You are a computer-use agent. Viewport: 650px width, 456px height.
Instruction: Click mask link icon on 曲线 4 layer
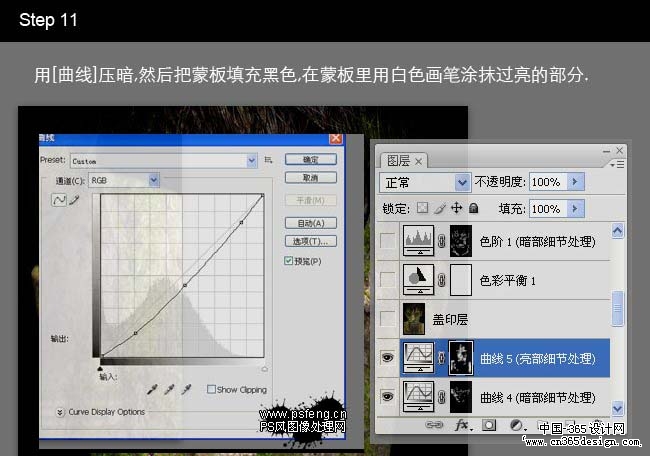(x=441, y=397)
